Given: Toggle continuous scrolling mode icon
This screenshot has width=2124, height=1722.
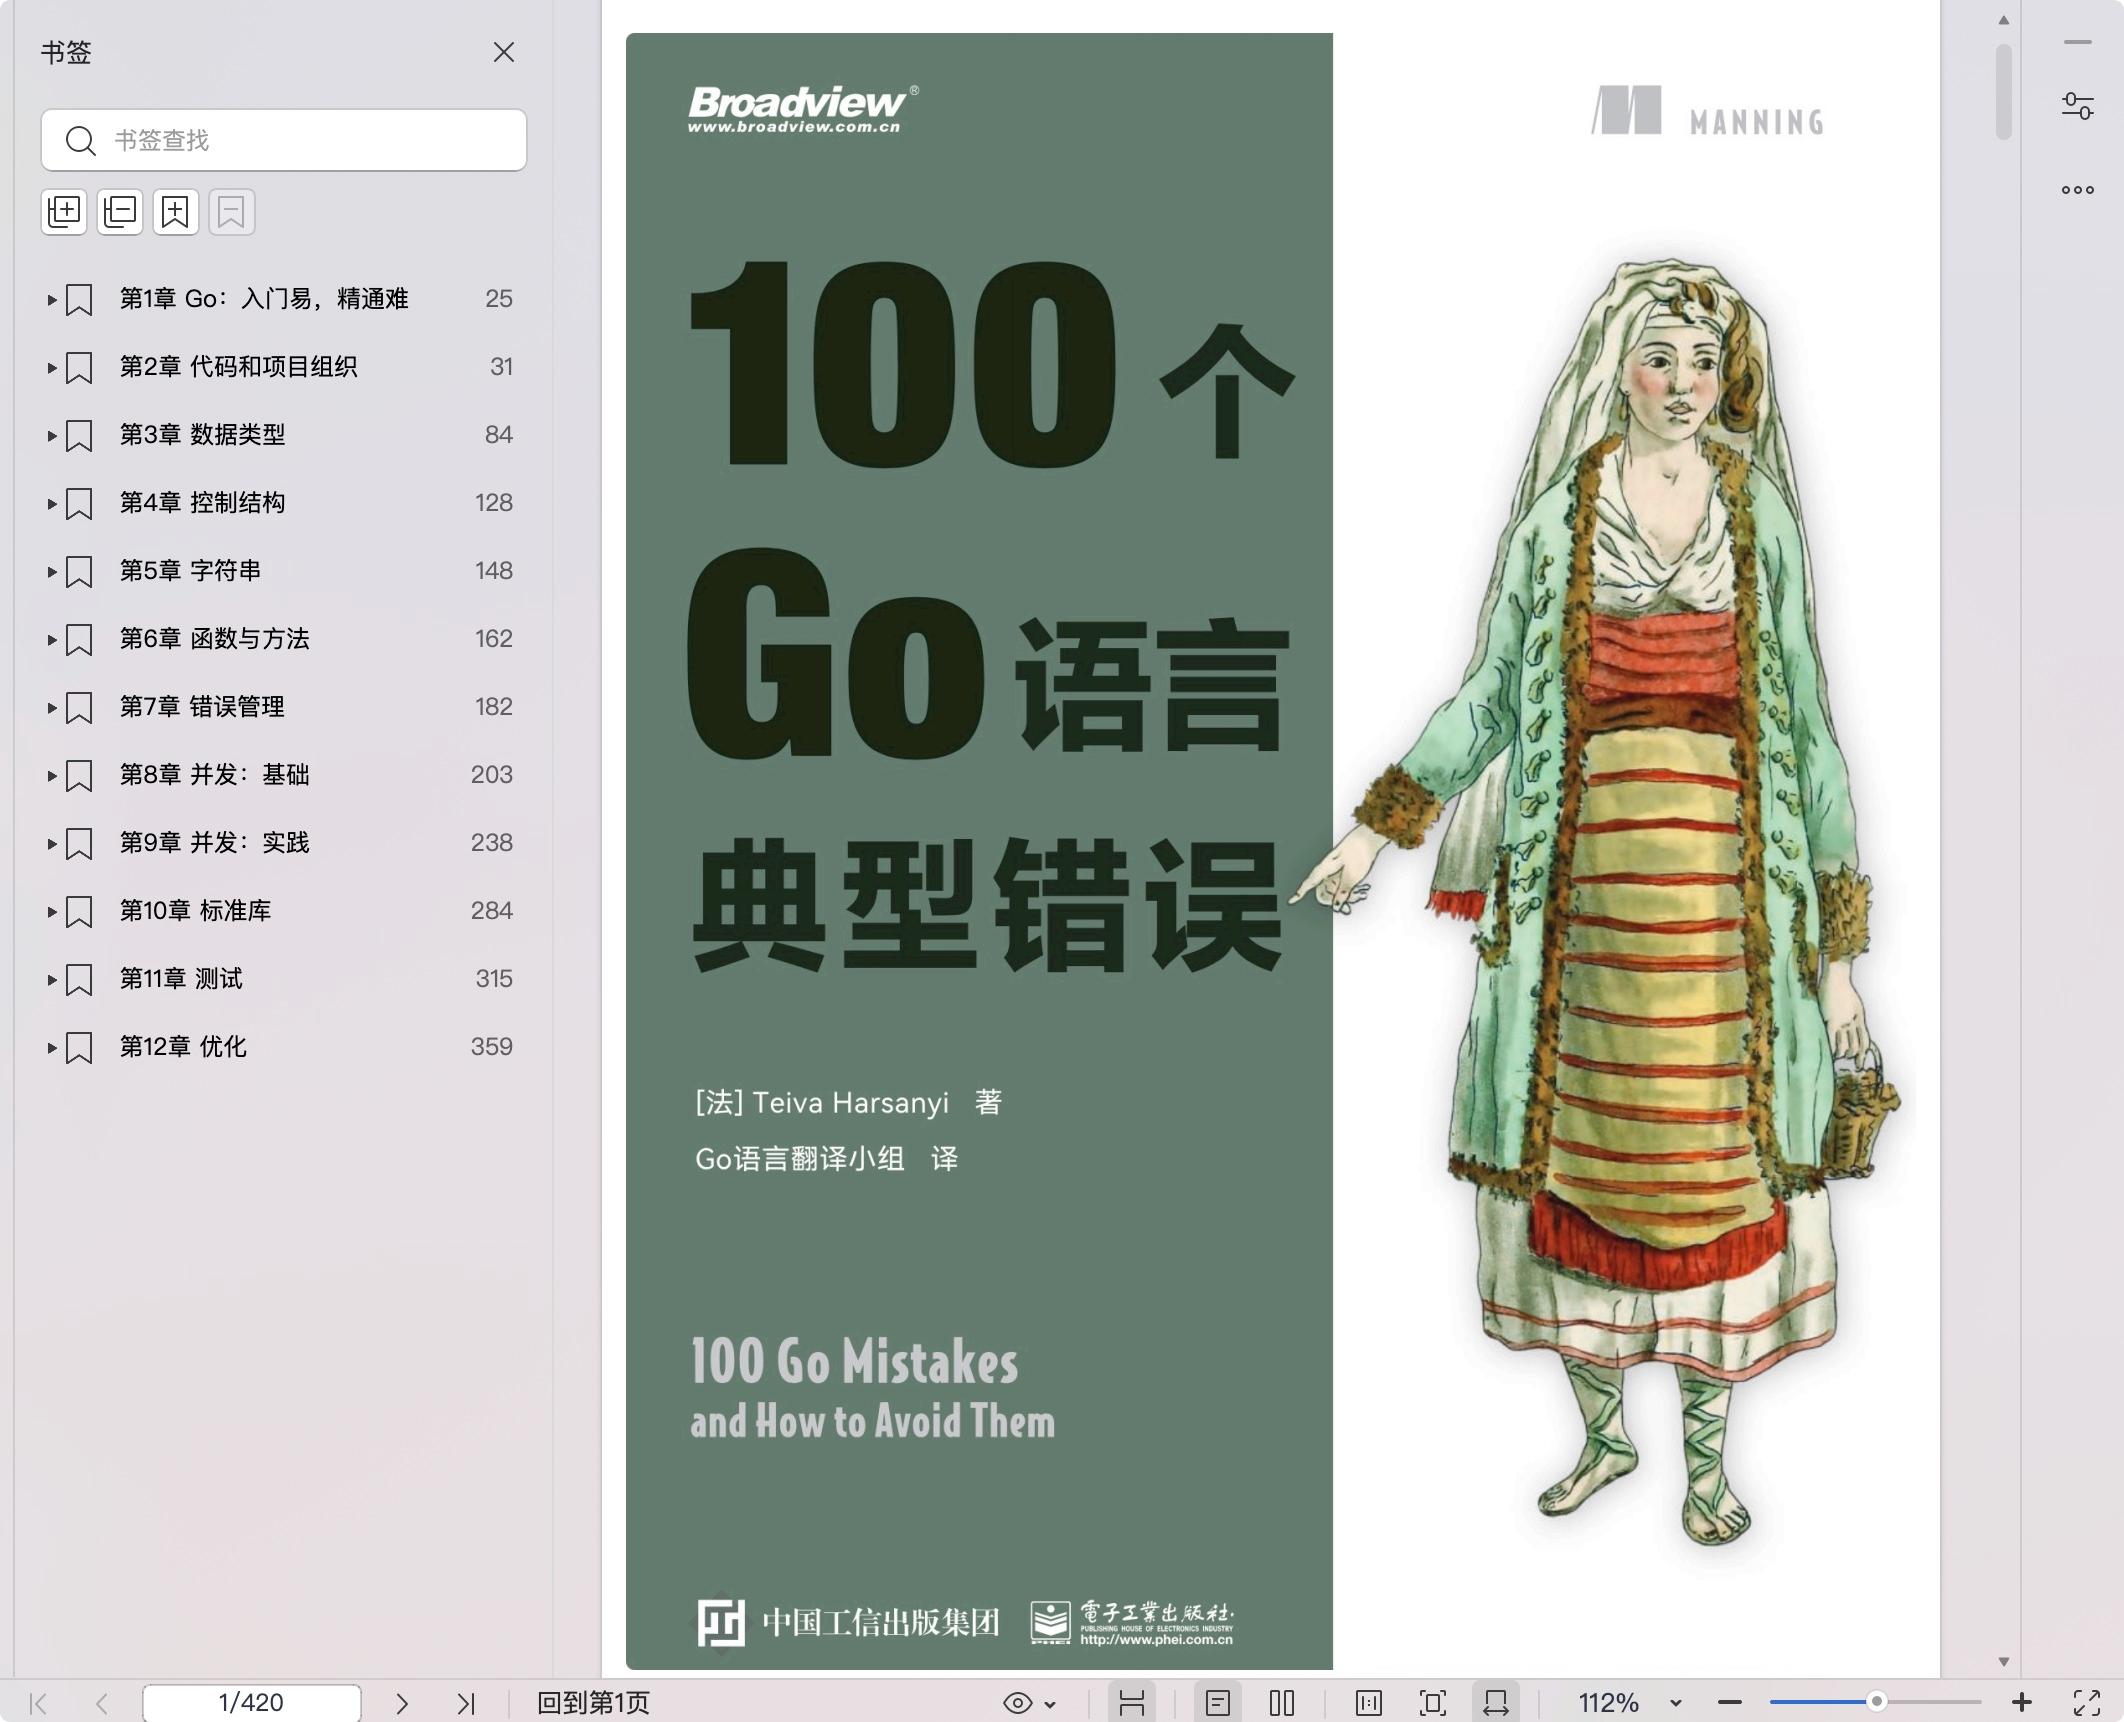Looking at the screenshot, I should (1132, 1703).
